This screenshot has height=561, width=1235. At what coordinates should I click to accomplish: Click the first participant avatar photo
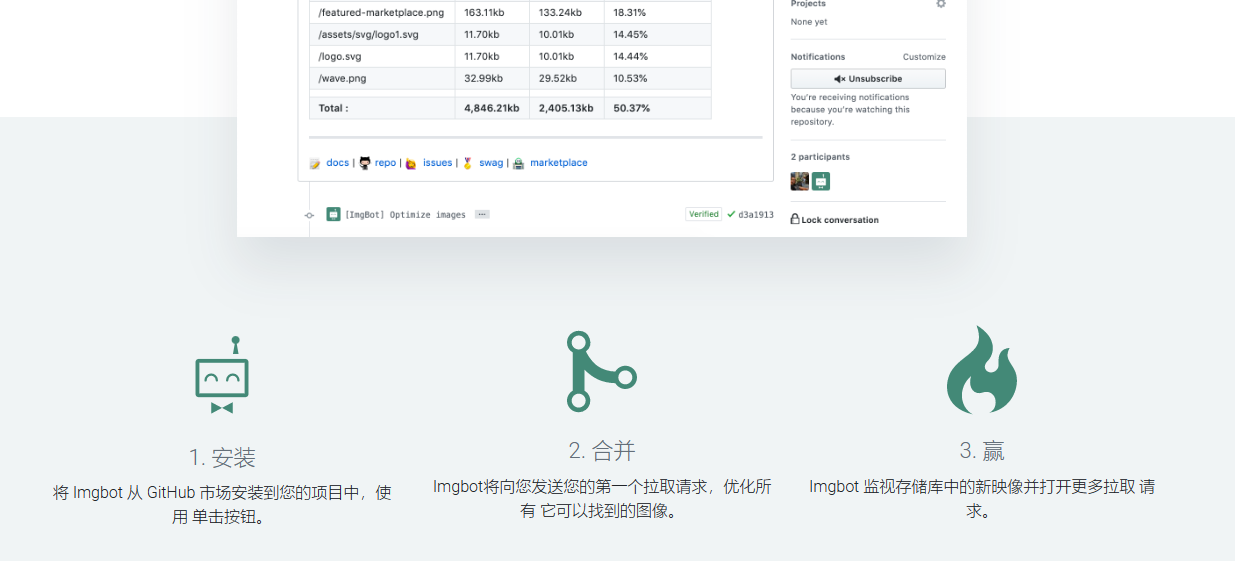pos(800,181)
